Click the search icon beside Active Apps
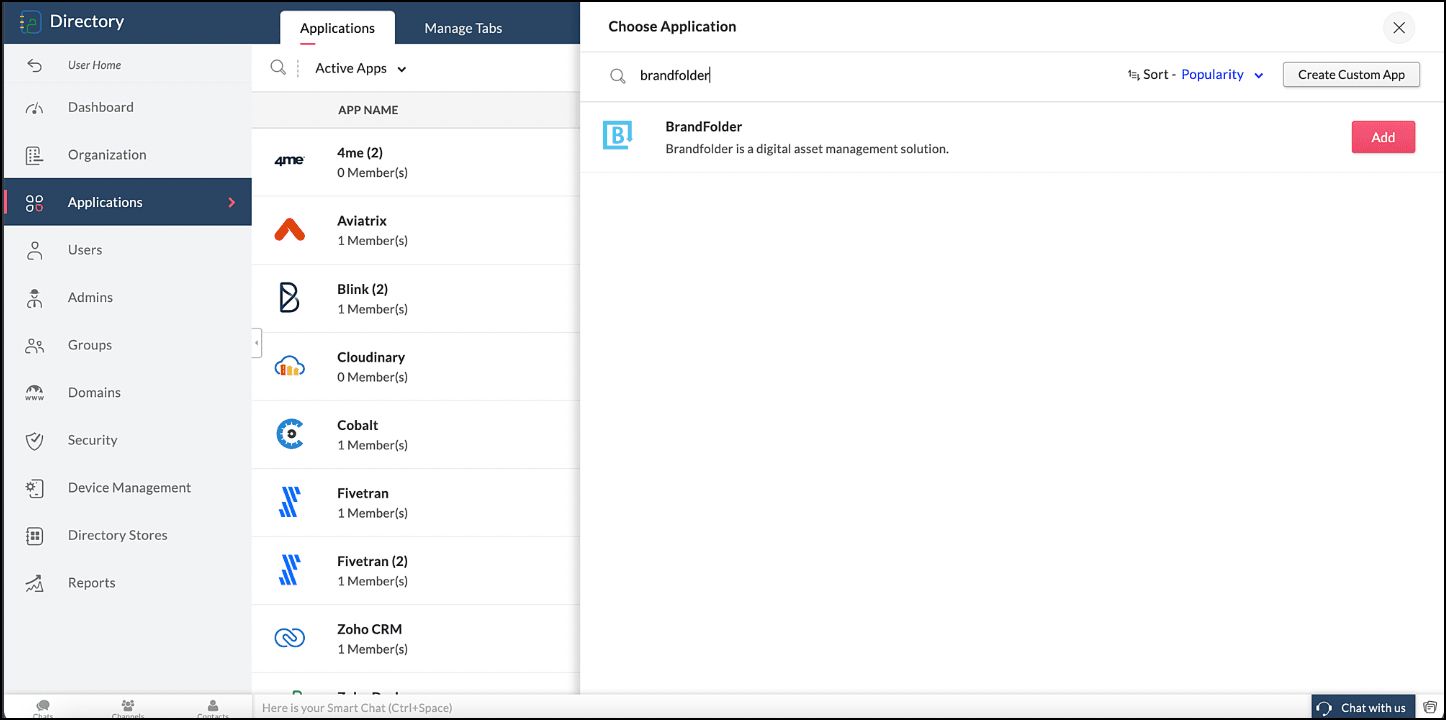 pyautogui.click(x=278, y=68)
